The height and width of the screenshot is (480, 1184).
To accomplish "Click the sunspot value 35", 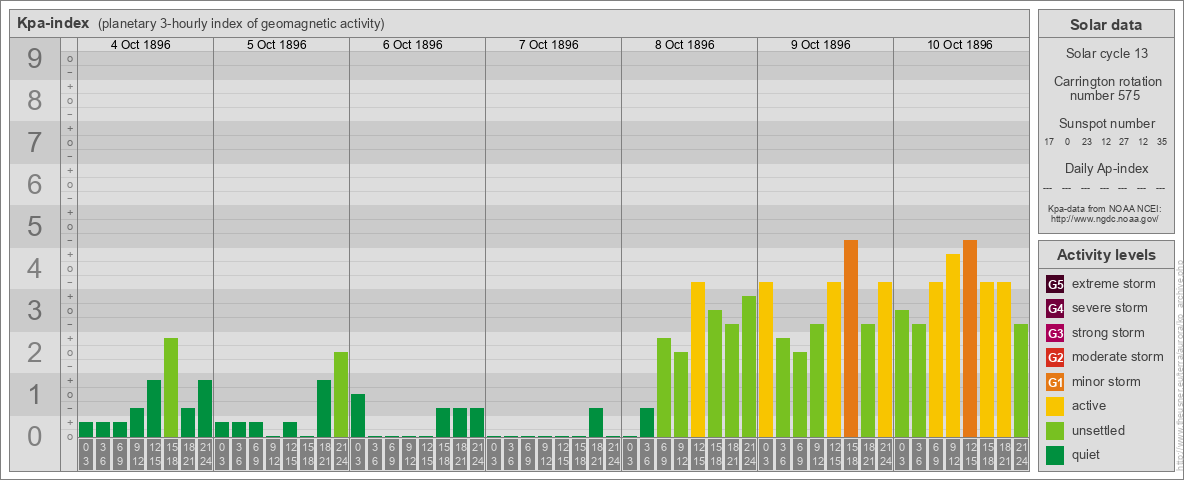I will (1161, 142).
